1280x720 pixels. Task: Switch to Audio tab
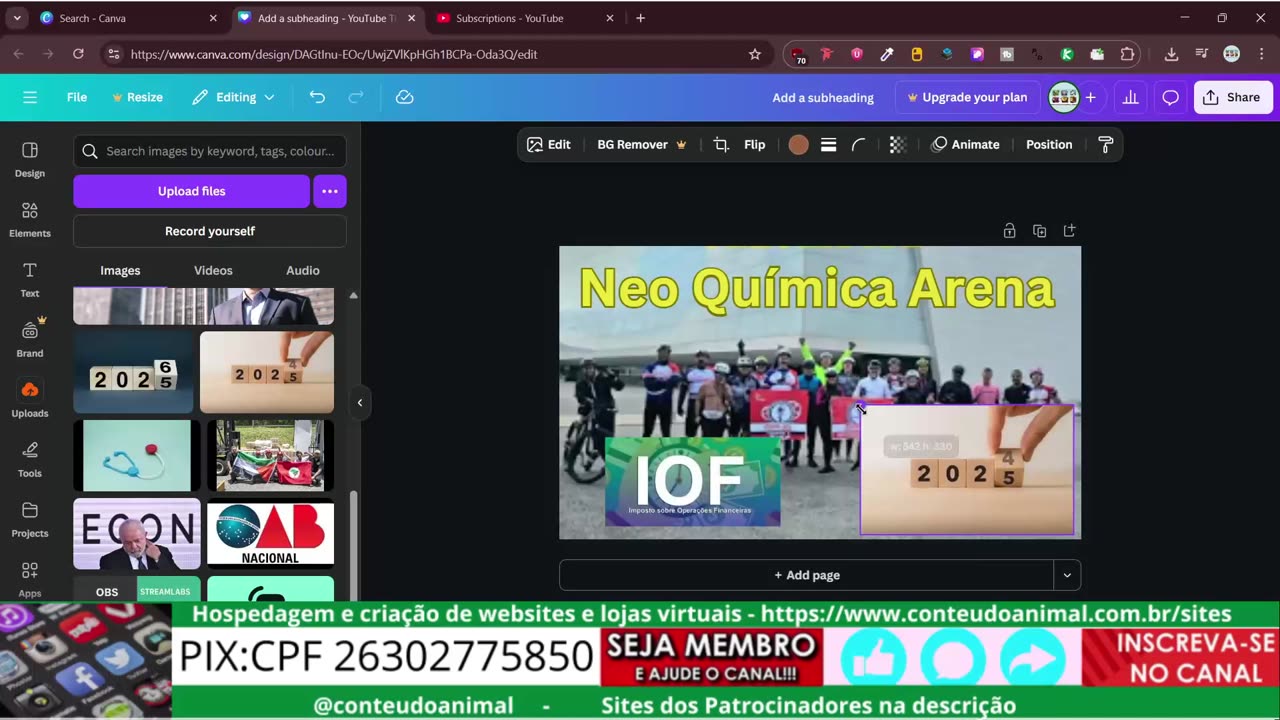point(303,270)
